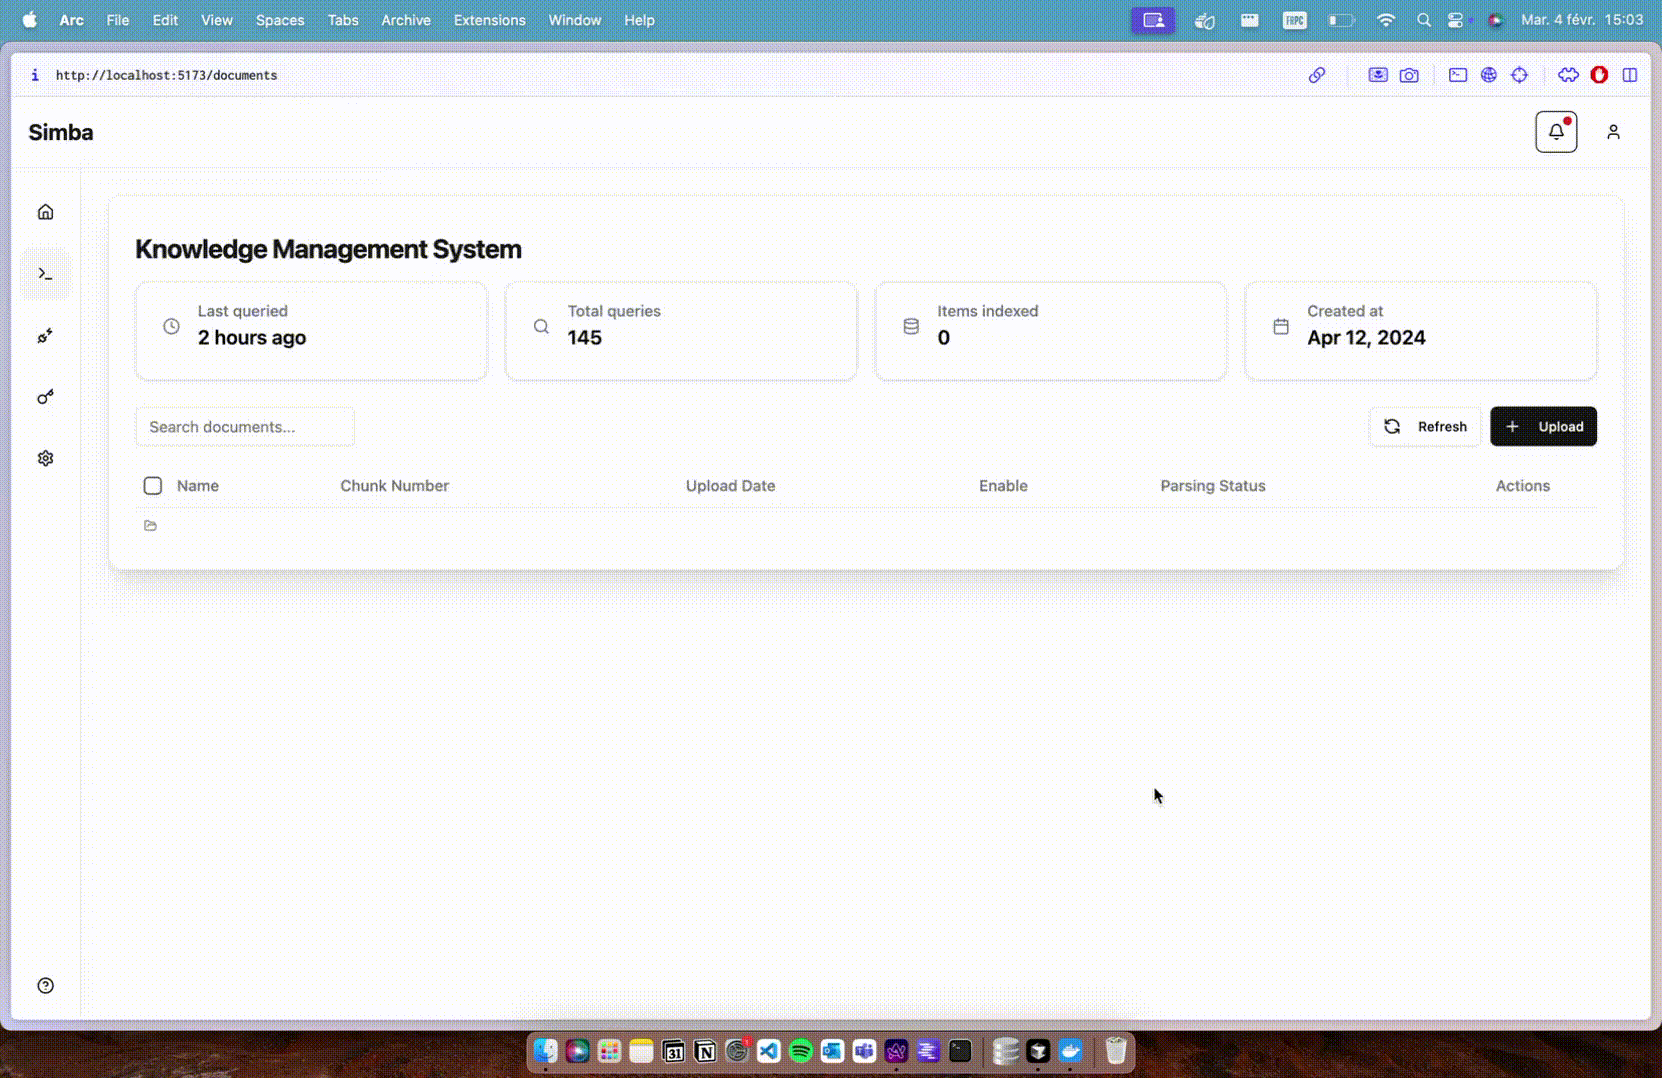The width and height of the screenshot is (1662, 1078).
Task: Click the Enable column header
Action: coord(1003,486)
